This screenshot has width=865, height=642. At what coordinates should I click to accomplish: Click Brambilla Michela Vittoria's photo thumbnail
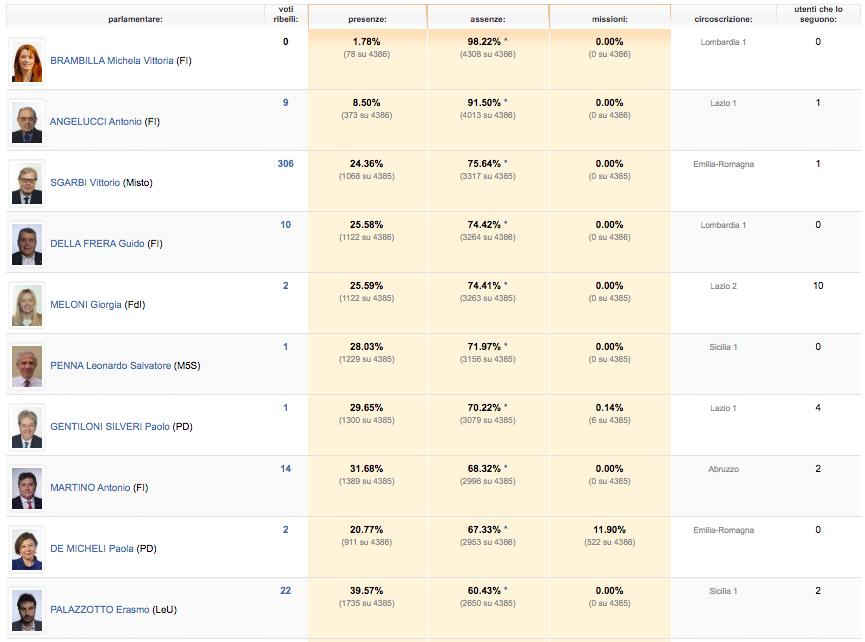click(x=26, y=61)
